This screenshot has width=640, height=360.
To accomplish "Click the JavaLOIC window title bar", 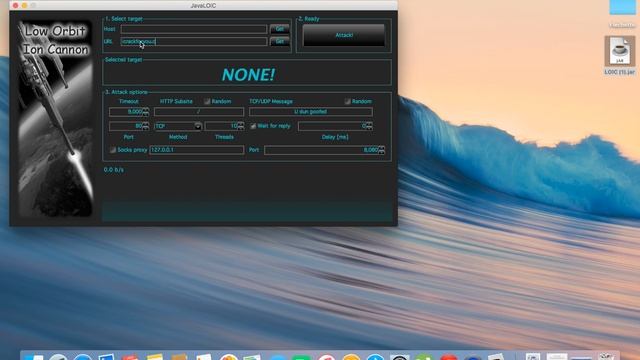I will pyautogui.click(x=203, y=5).
